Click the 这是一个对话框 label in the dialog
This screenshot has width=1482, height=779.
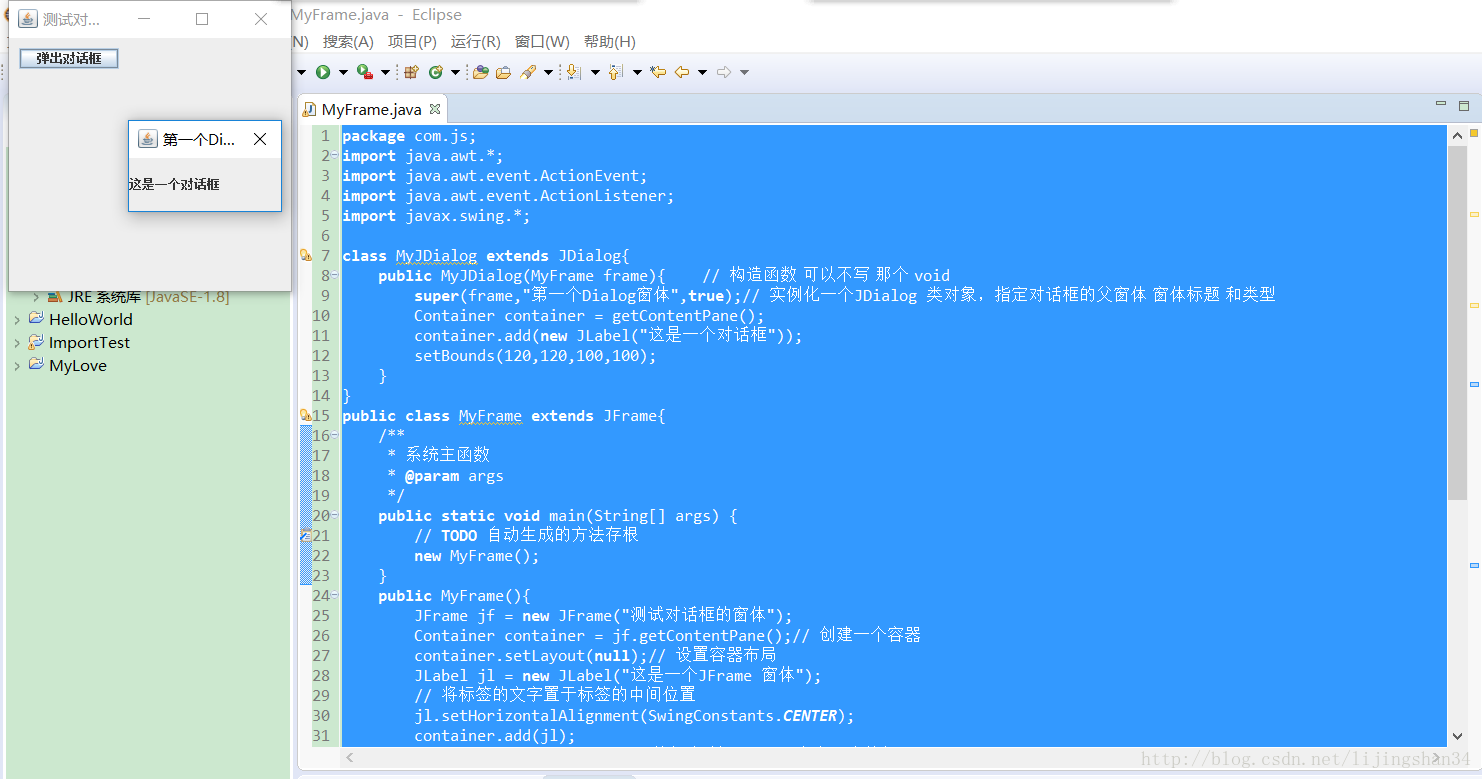pos(174,184)
